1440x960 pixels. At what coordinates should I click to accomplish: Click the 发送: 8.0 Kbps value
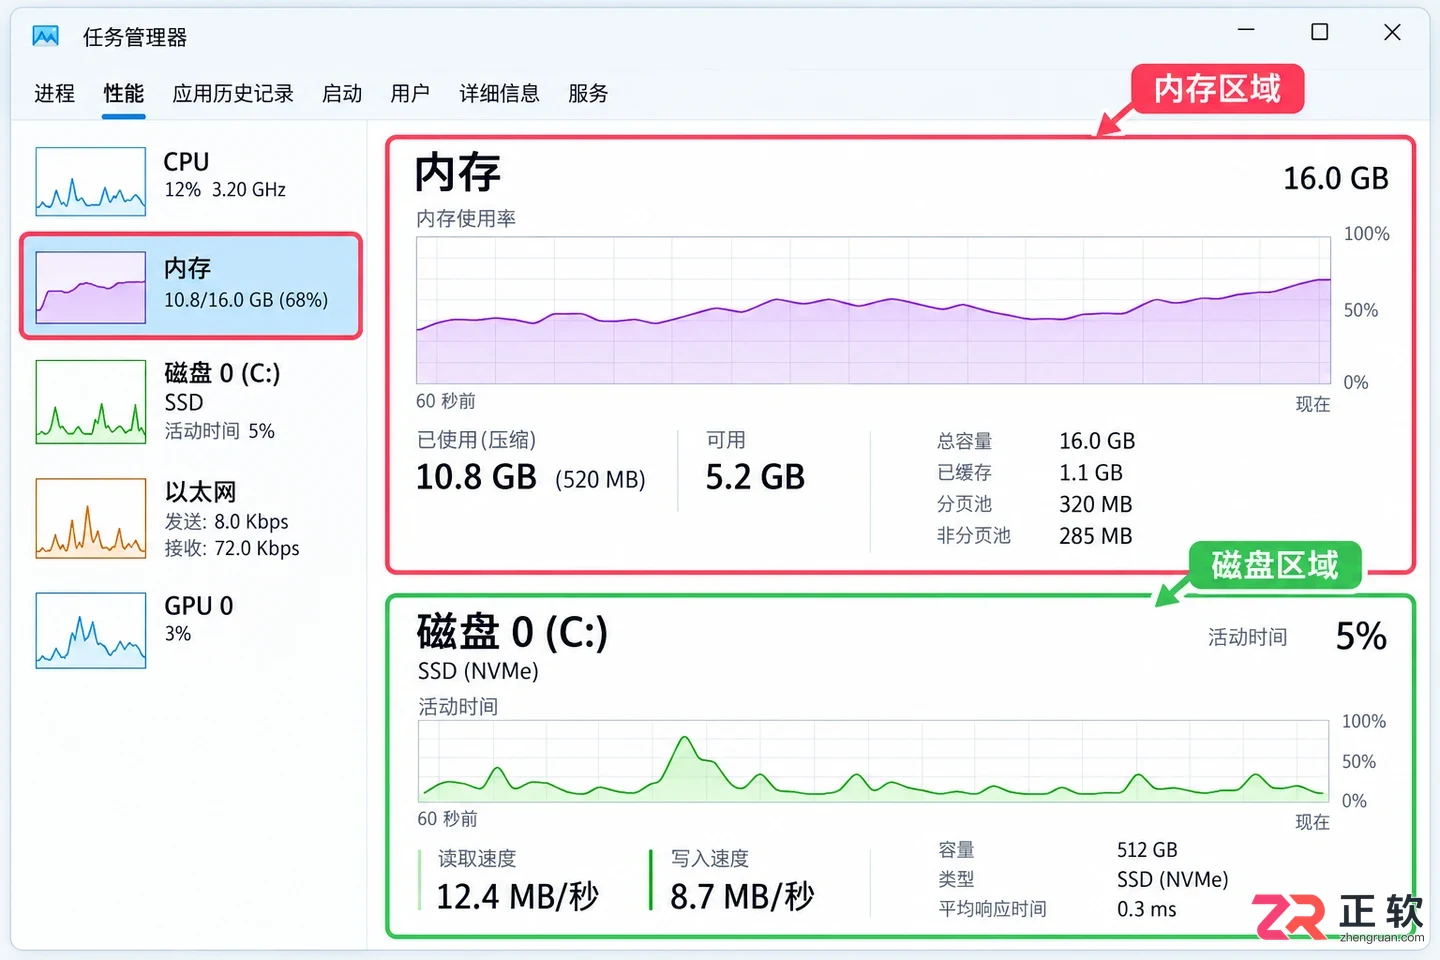(226, 522)
